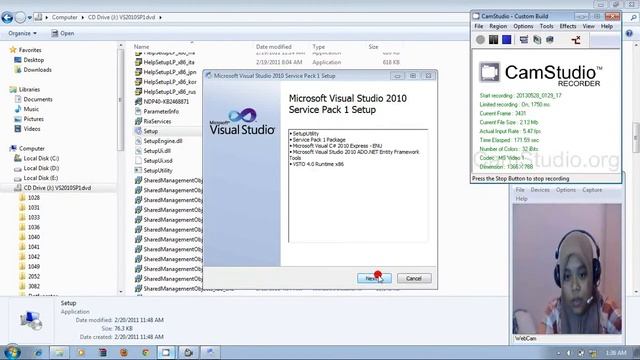Open the CamStudio Effects menu
The height and width of the screenshot is (360, 640).
click(x=568, y=26)
